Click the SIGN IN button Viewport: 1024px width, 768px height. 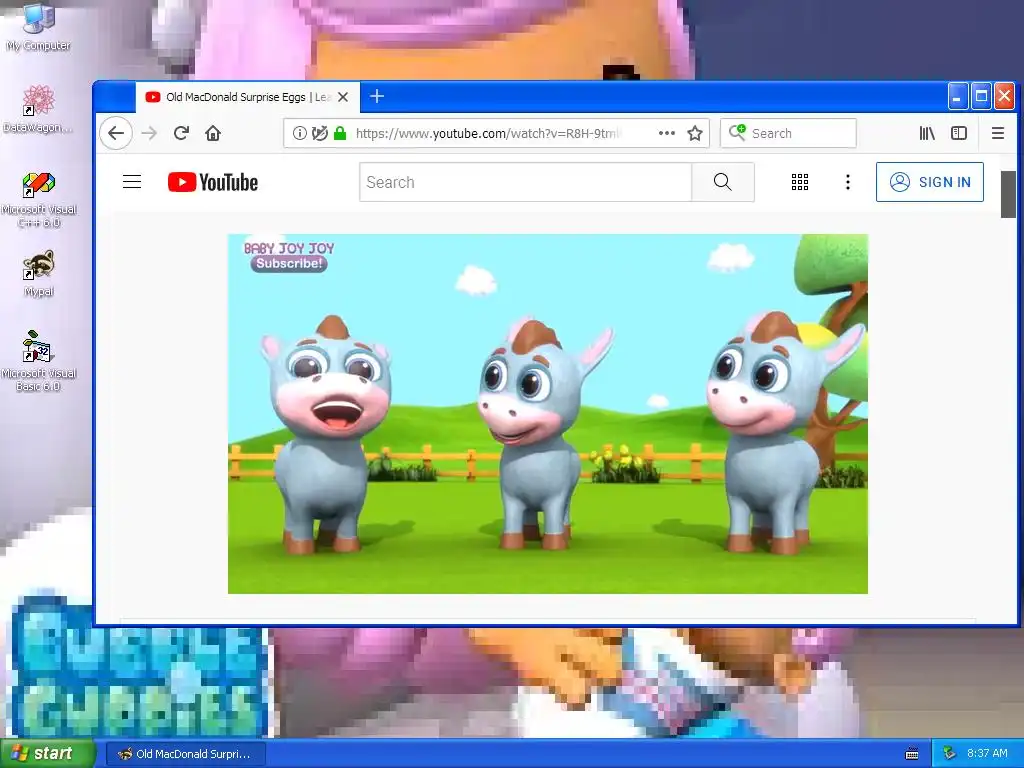[x=930, y=182]
